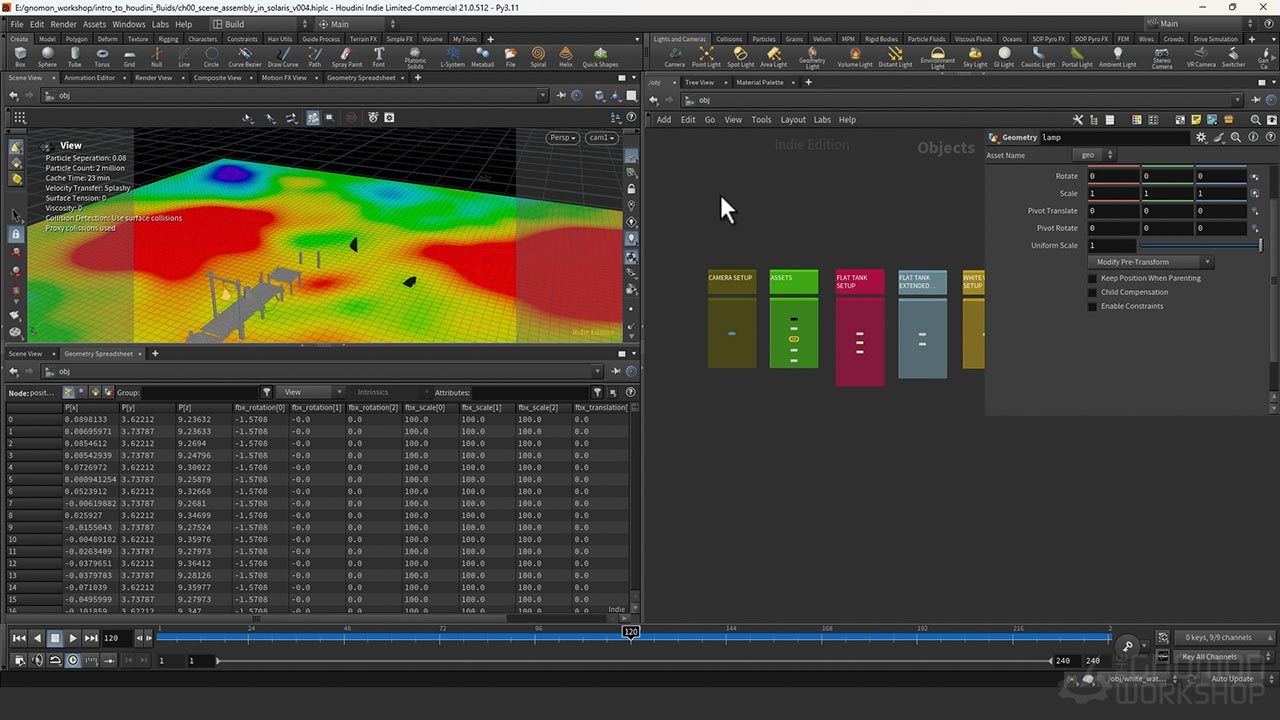Toggle the Child Compensation checkbox
This screenshot has width=1280, height=720.
coord(1092,292)
